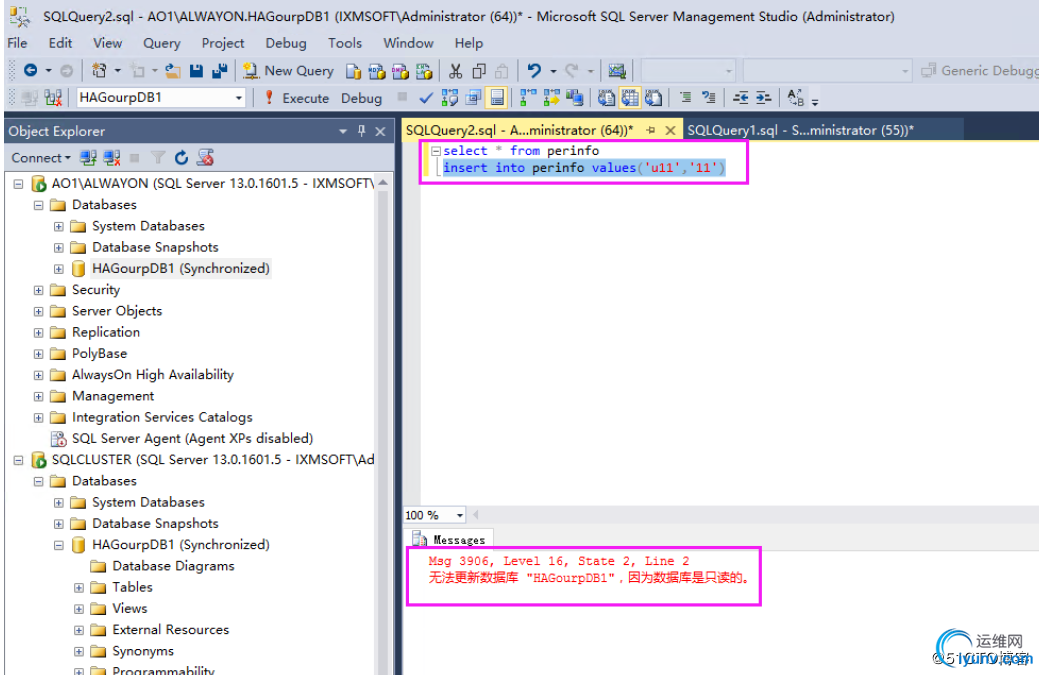Close the SQLQuery2.sql tab
The image size is (1039, 675).
(670, 130)
